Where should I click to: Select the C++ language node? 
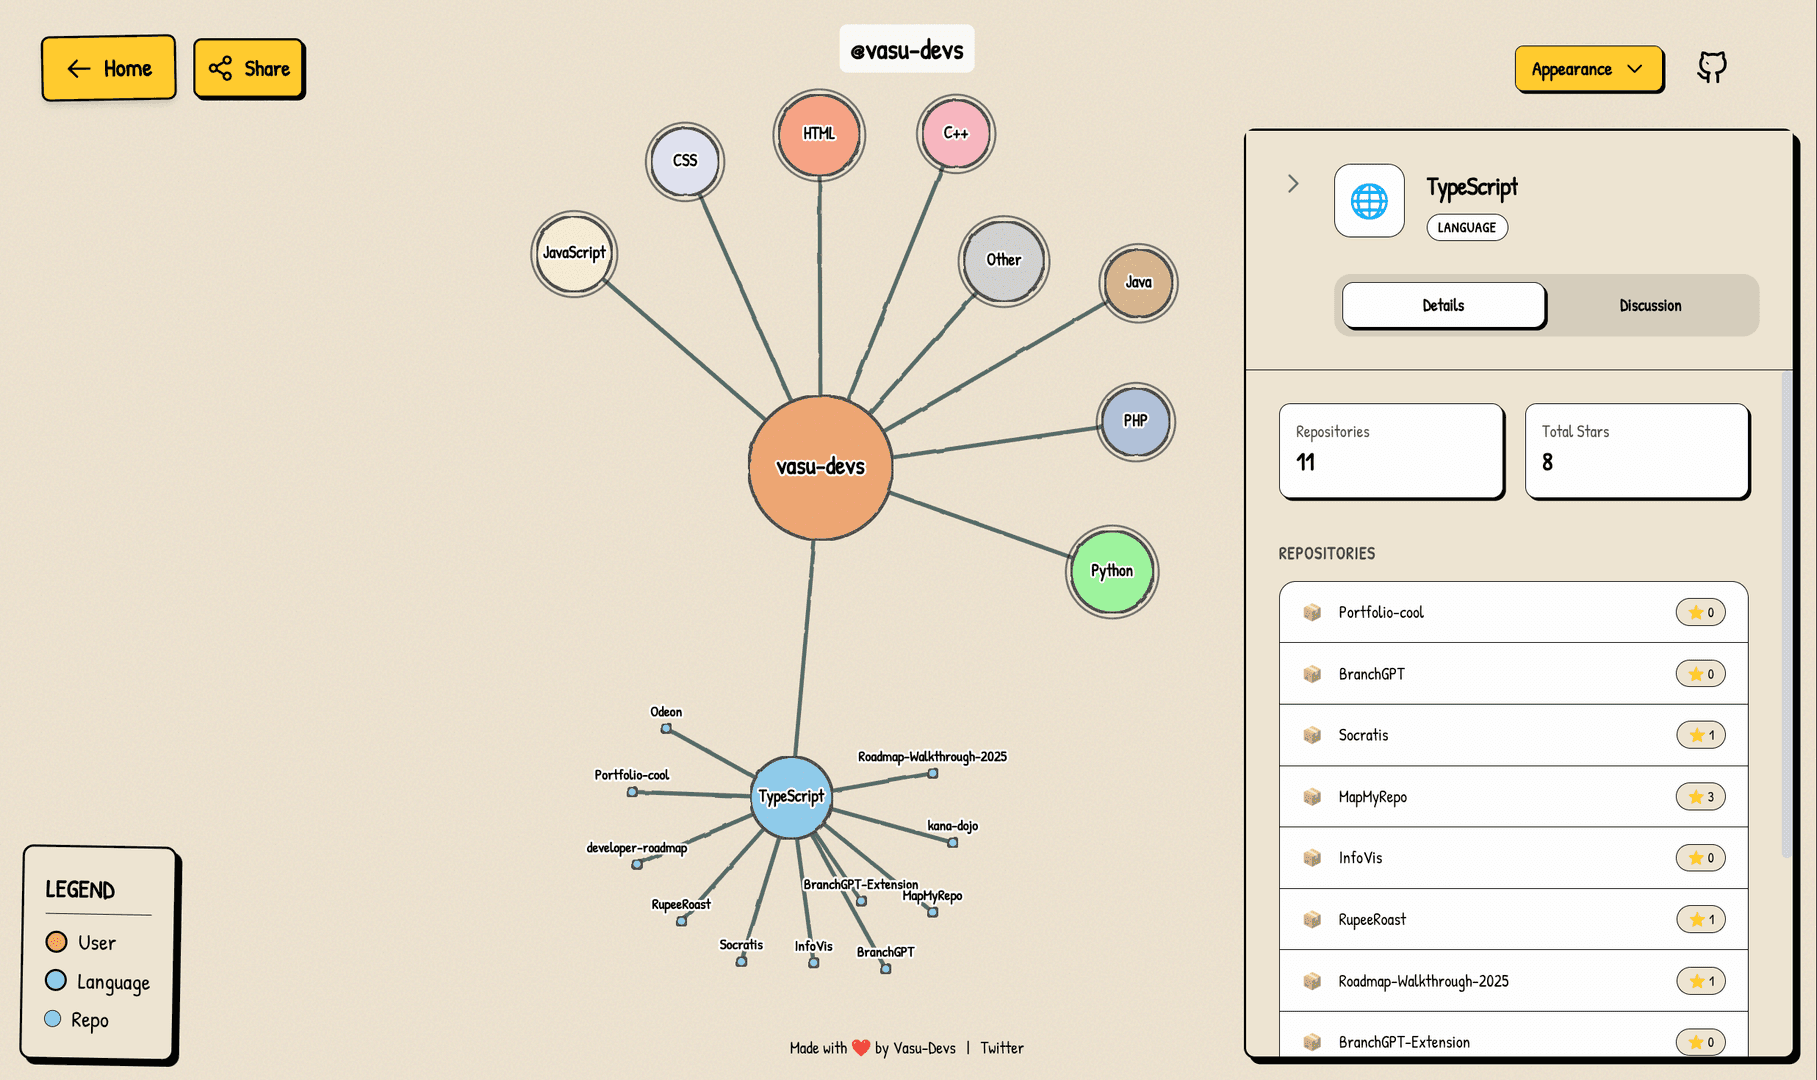click(955, 134)
